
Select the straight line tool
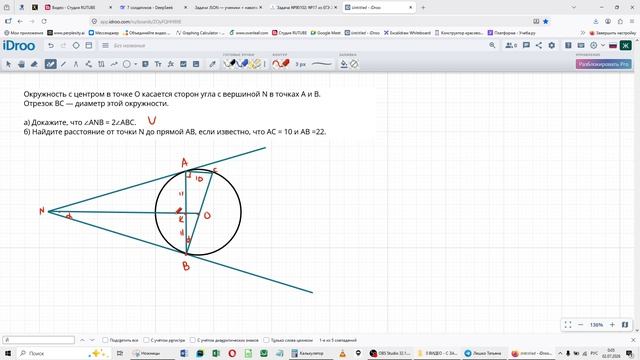pos(63,64)
